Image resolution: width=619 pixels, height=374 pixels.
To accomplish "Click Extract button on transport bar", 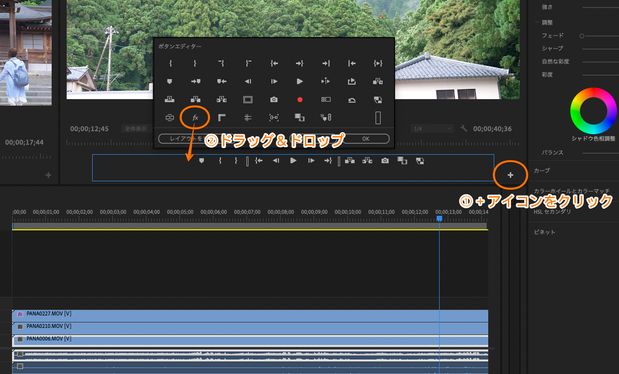I will [x=367, y=161].
